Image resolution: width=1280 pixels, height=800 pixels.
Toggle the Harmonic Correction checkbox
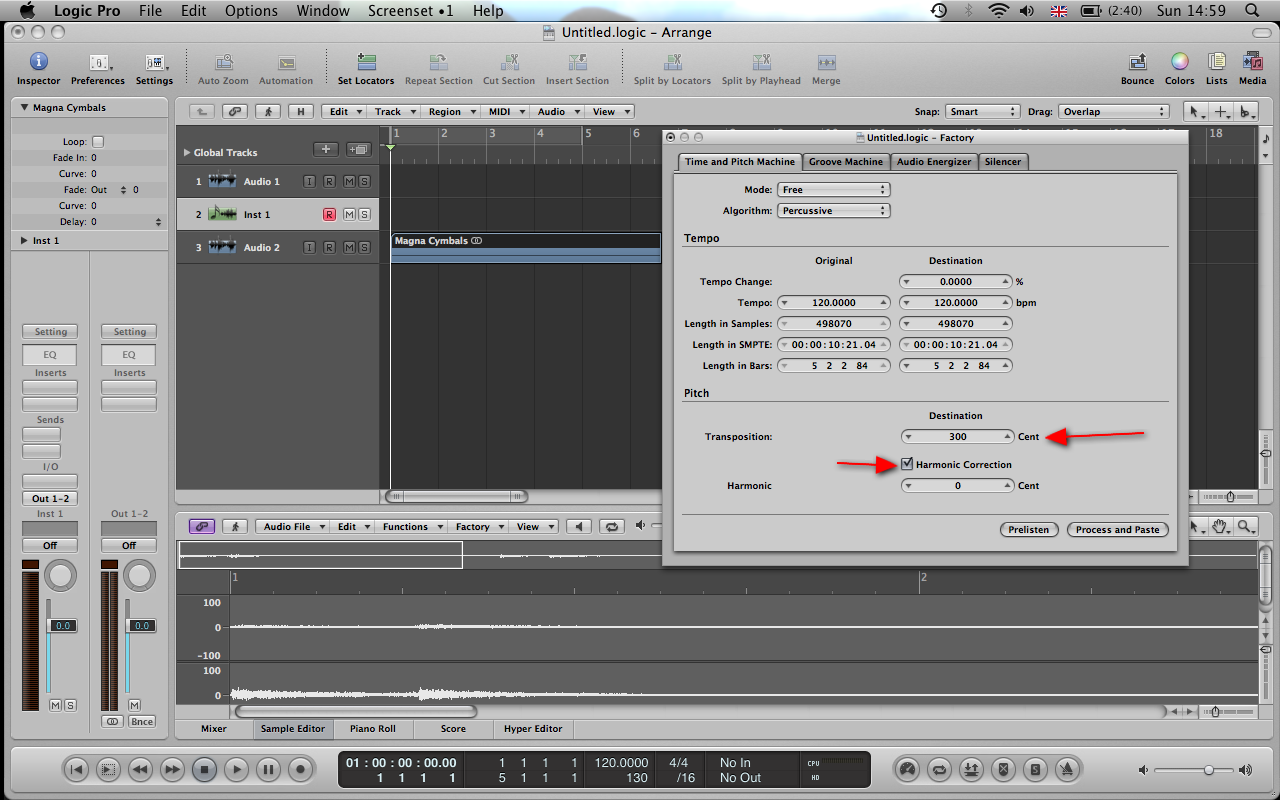pos(907,464)
